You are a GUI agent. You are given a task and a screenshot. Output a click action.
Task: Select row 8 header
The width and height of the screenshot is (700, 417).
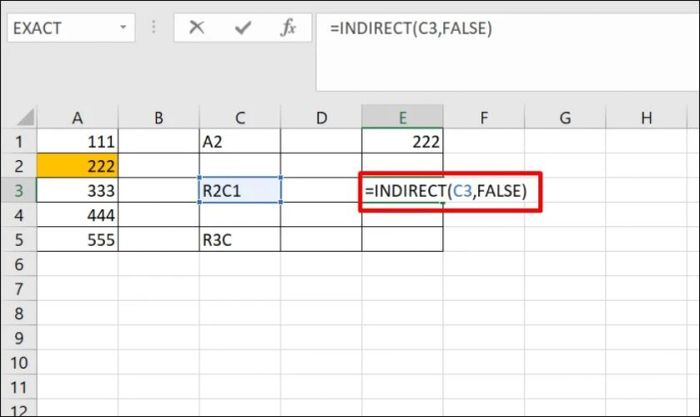19,313
